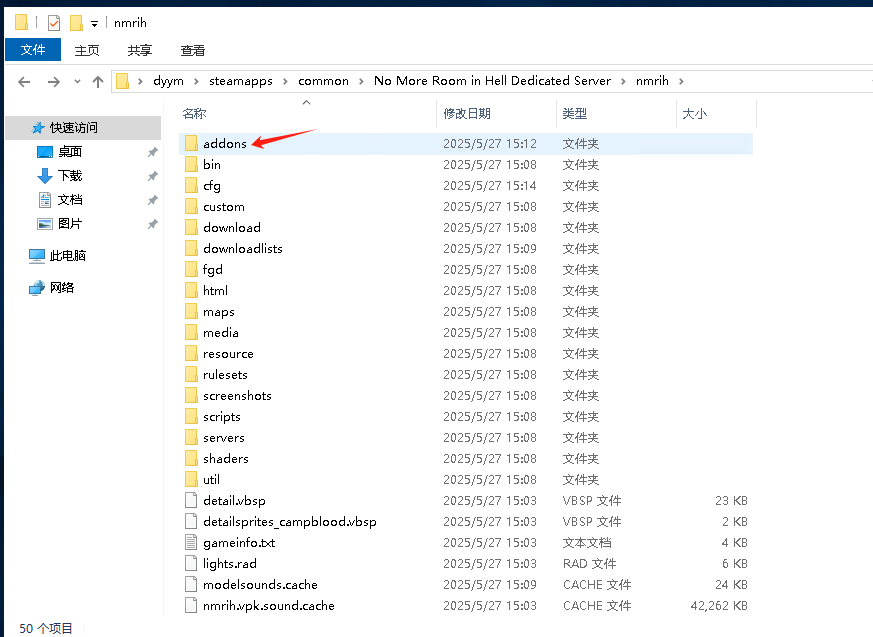Open the quick access toolbar dropdown arrow
Screen dimensions: 873x637
click(x=94, y=23)
